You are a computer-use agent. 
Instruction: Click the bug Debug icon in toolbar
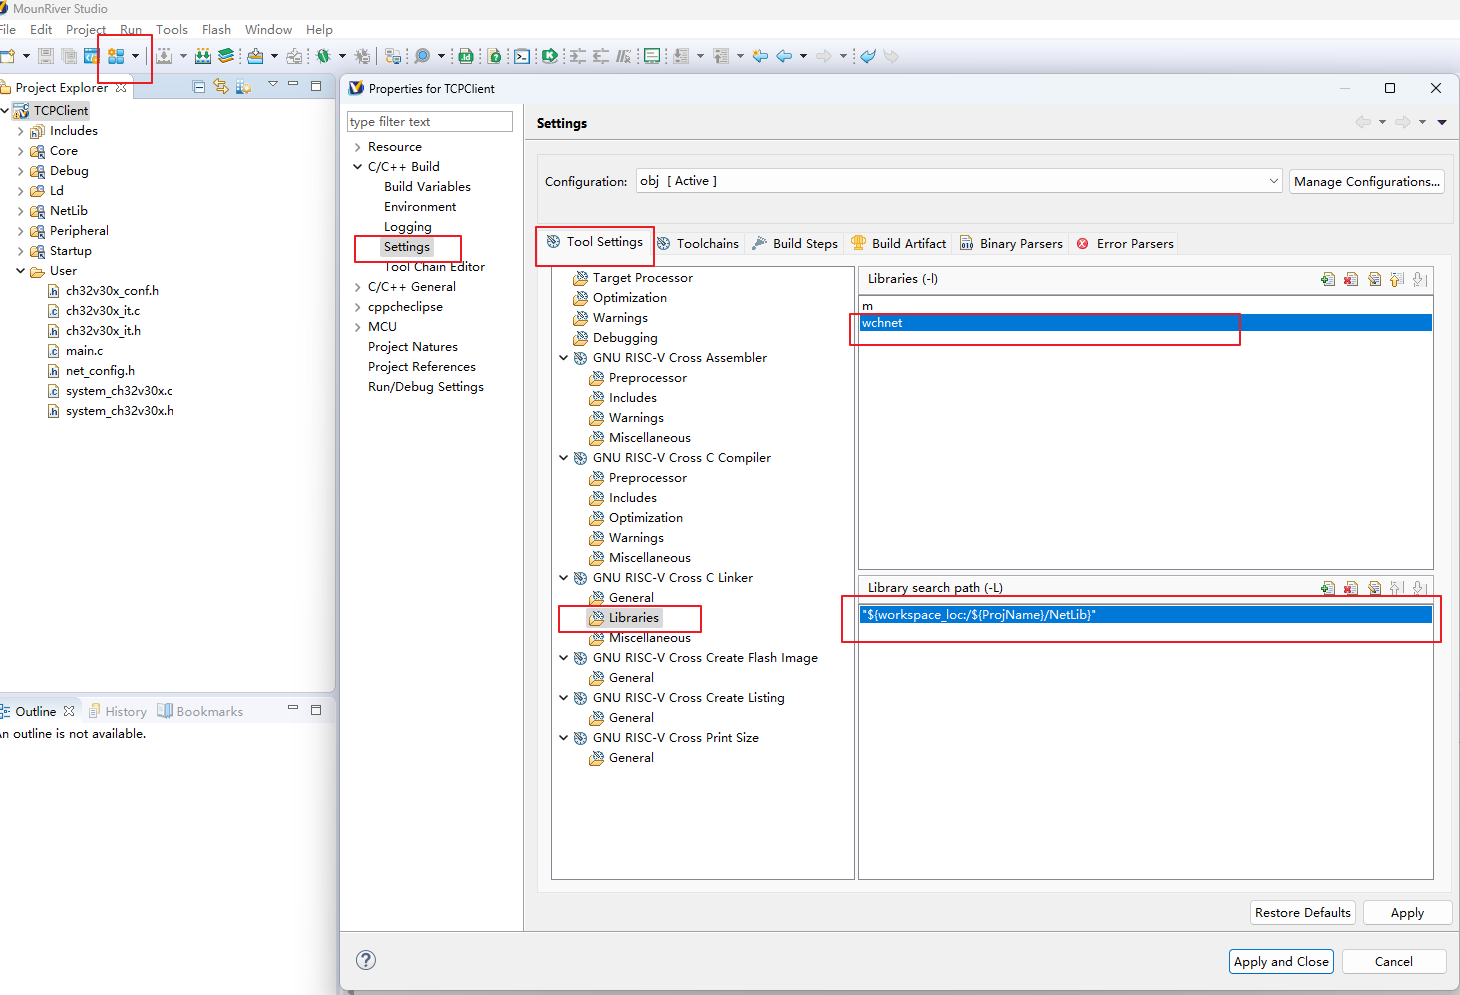(x=323, y=56)
